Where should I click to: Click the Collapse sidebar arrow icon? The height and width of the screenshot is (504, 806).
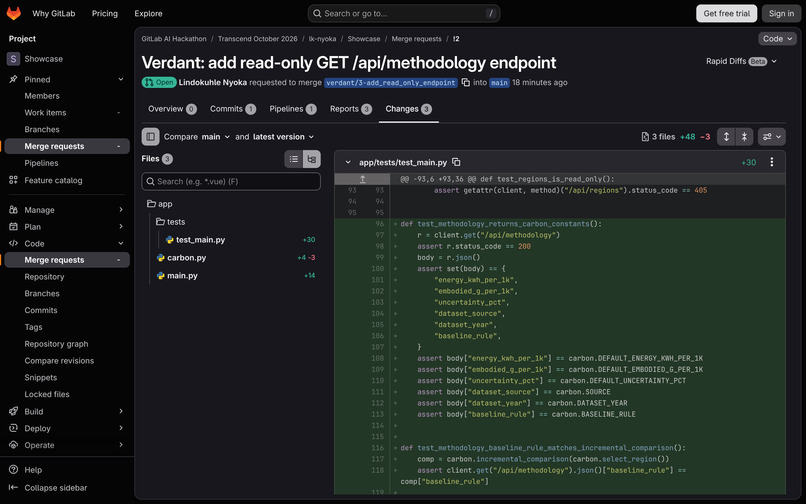coord(13,487)
